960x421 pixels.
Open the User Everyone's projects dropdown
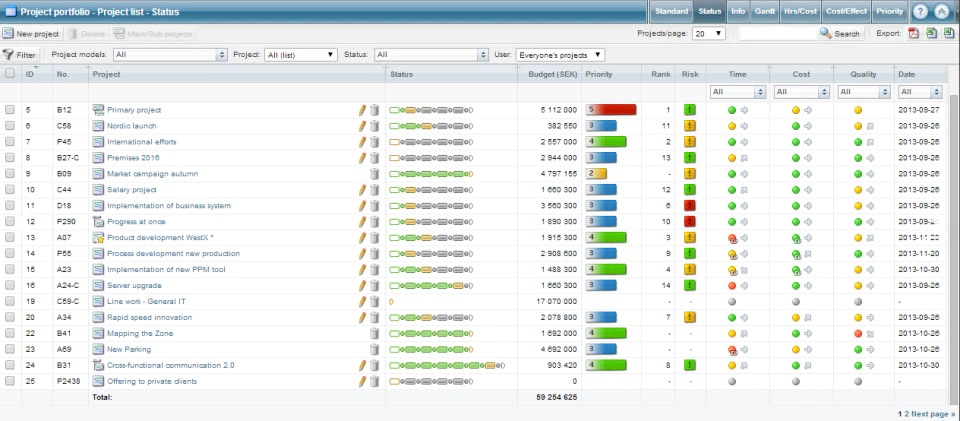pos(560,55)
